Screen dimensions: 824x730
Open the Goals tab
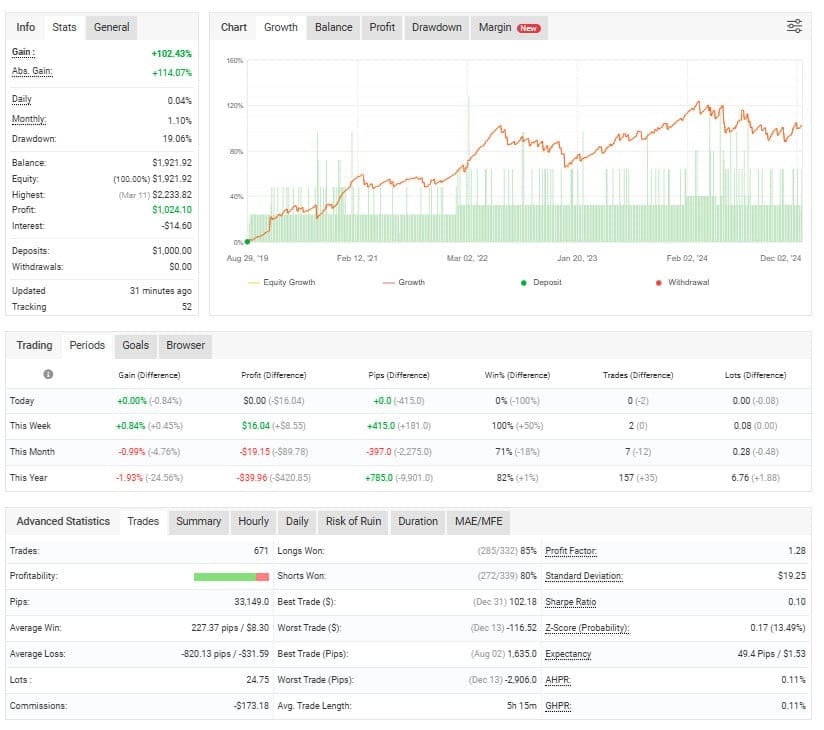click(135, 345)
